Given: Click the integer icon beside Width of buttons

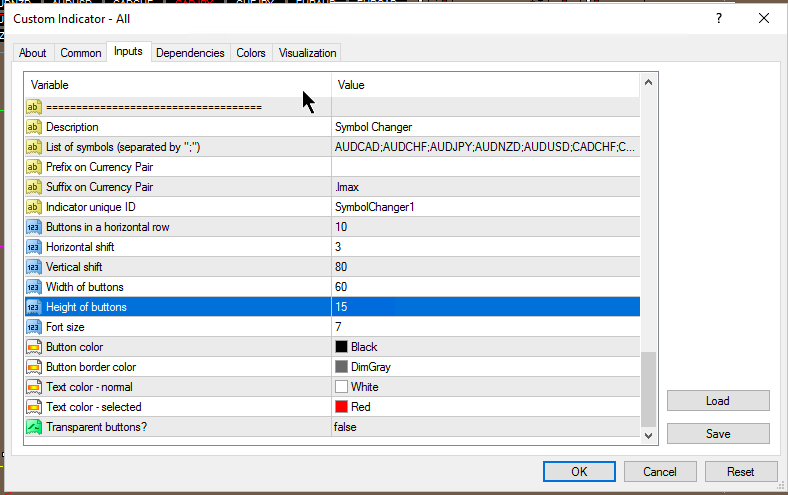Looking at the screenshot, I should tap(34, 287).
